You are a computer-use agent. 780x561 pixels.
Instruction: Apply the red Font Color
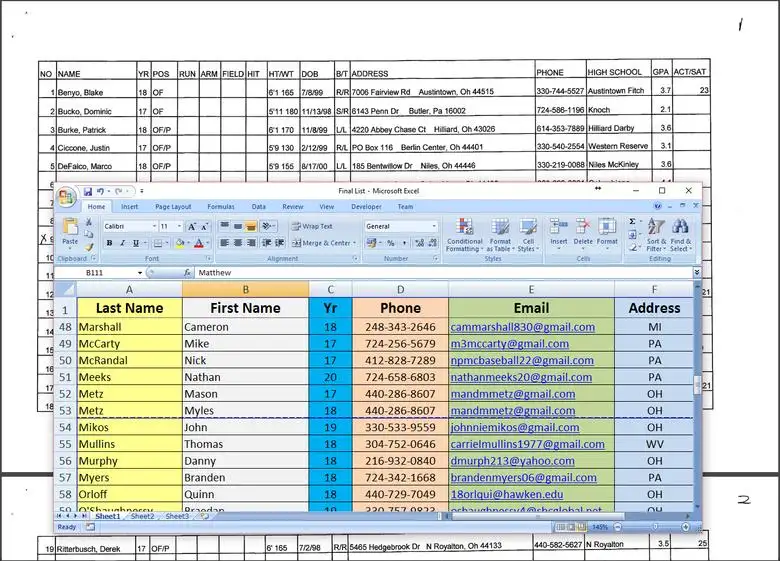[x=199, y=243]
